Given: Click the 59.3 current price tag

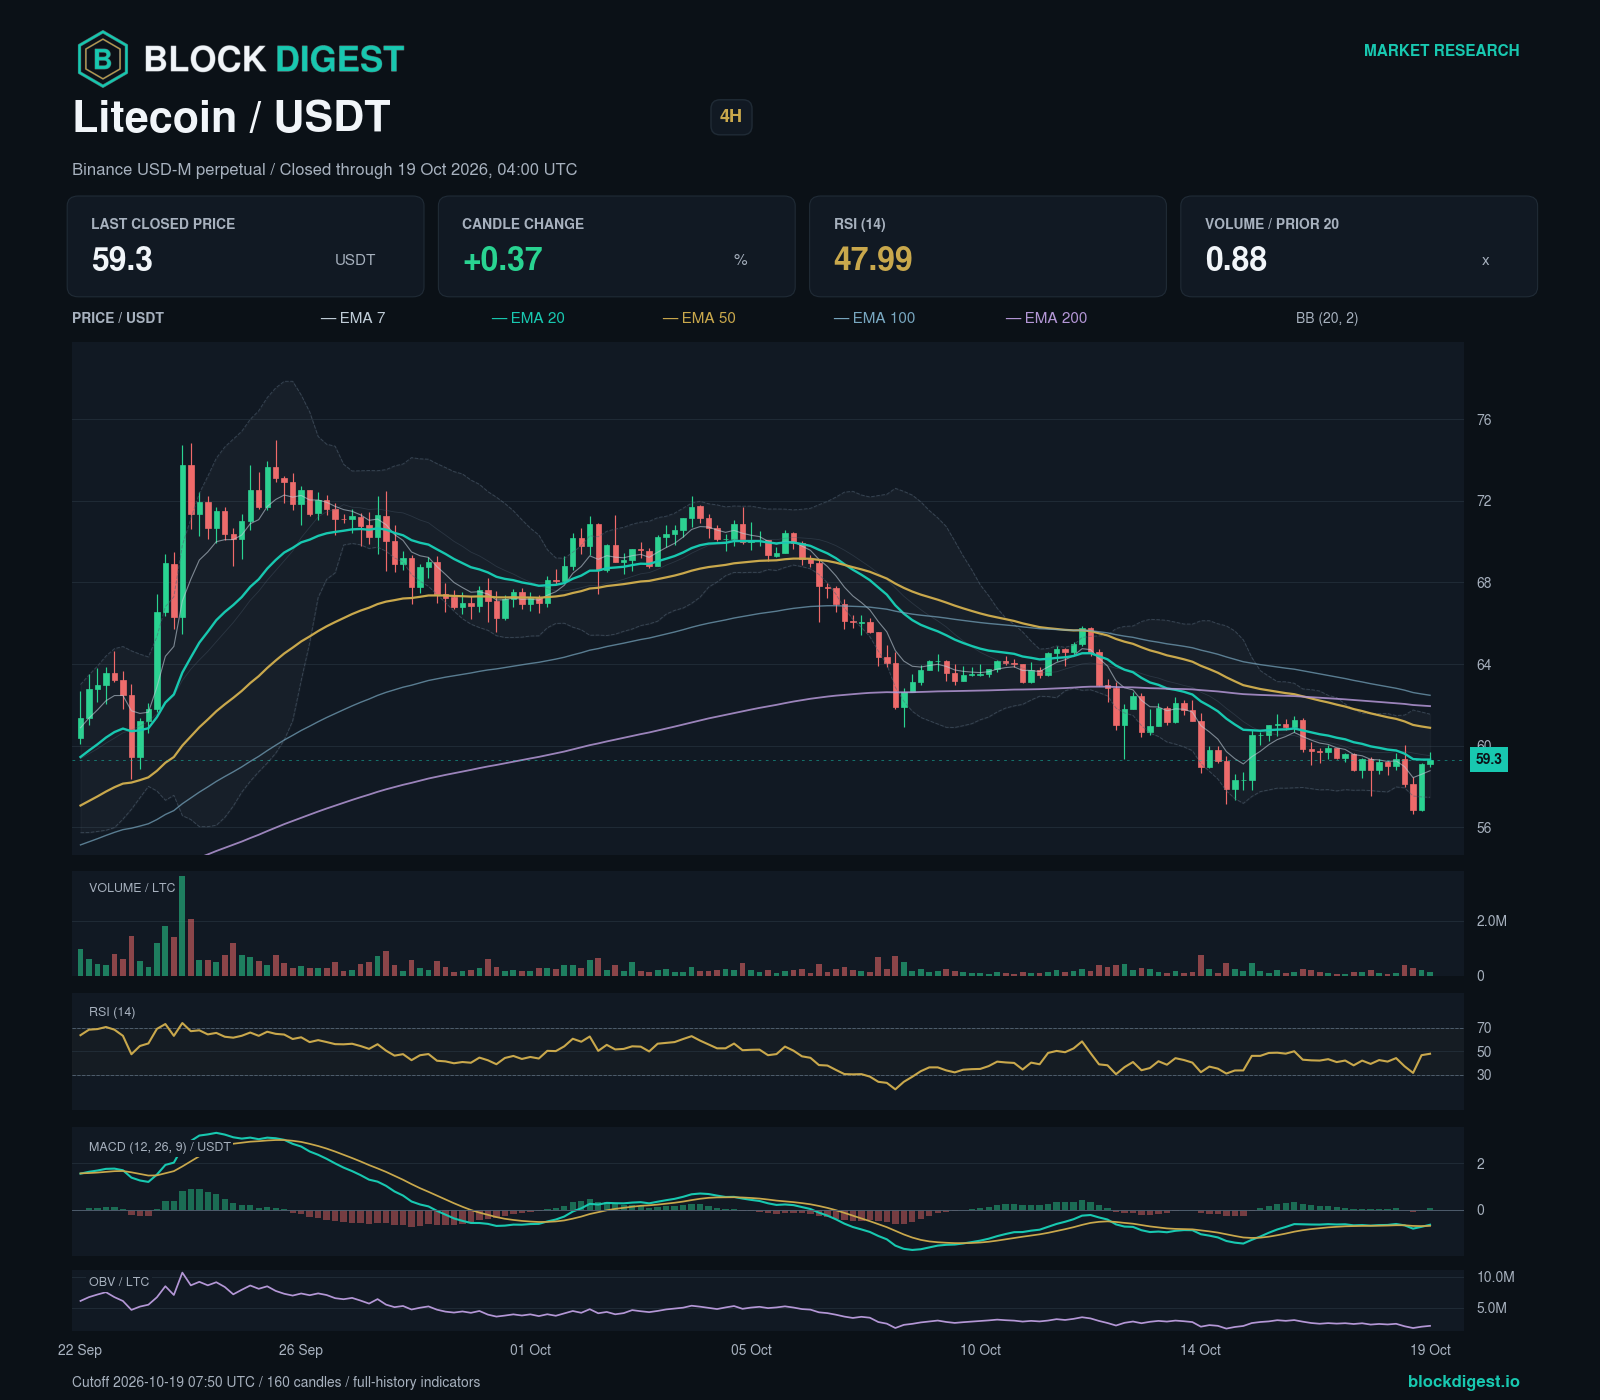Looking at the screenshot, I should (x=1488, y=759).
